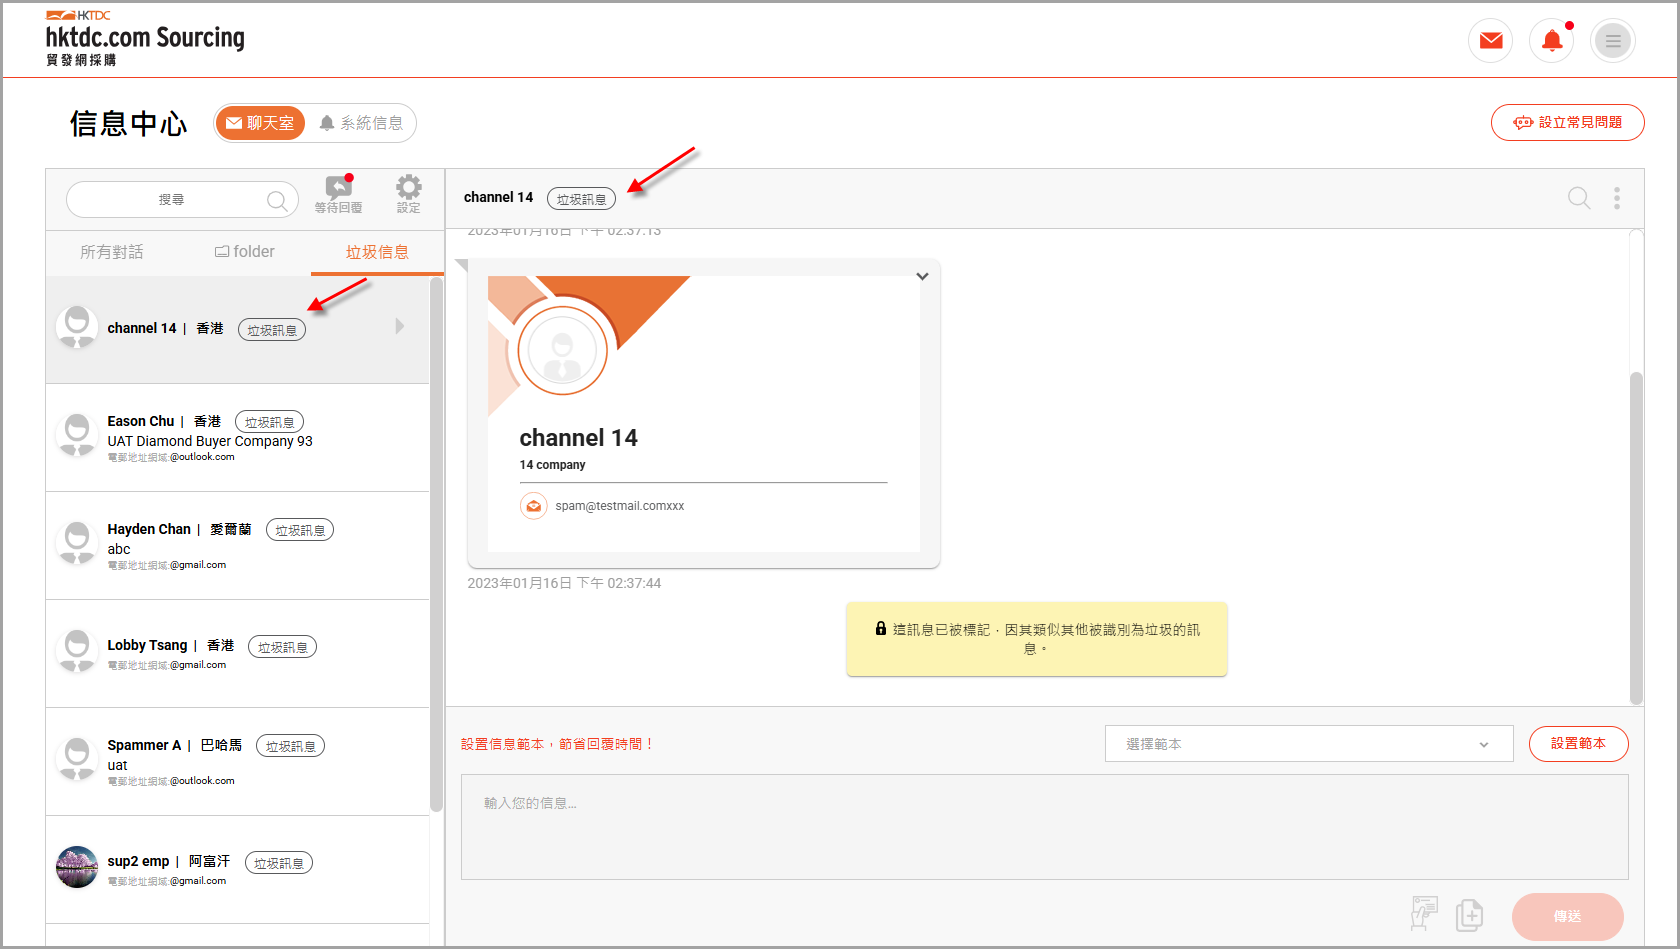Open the 設定 settings gear icon
This screenshot has width=1680, height=949.
[408, 193]
